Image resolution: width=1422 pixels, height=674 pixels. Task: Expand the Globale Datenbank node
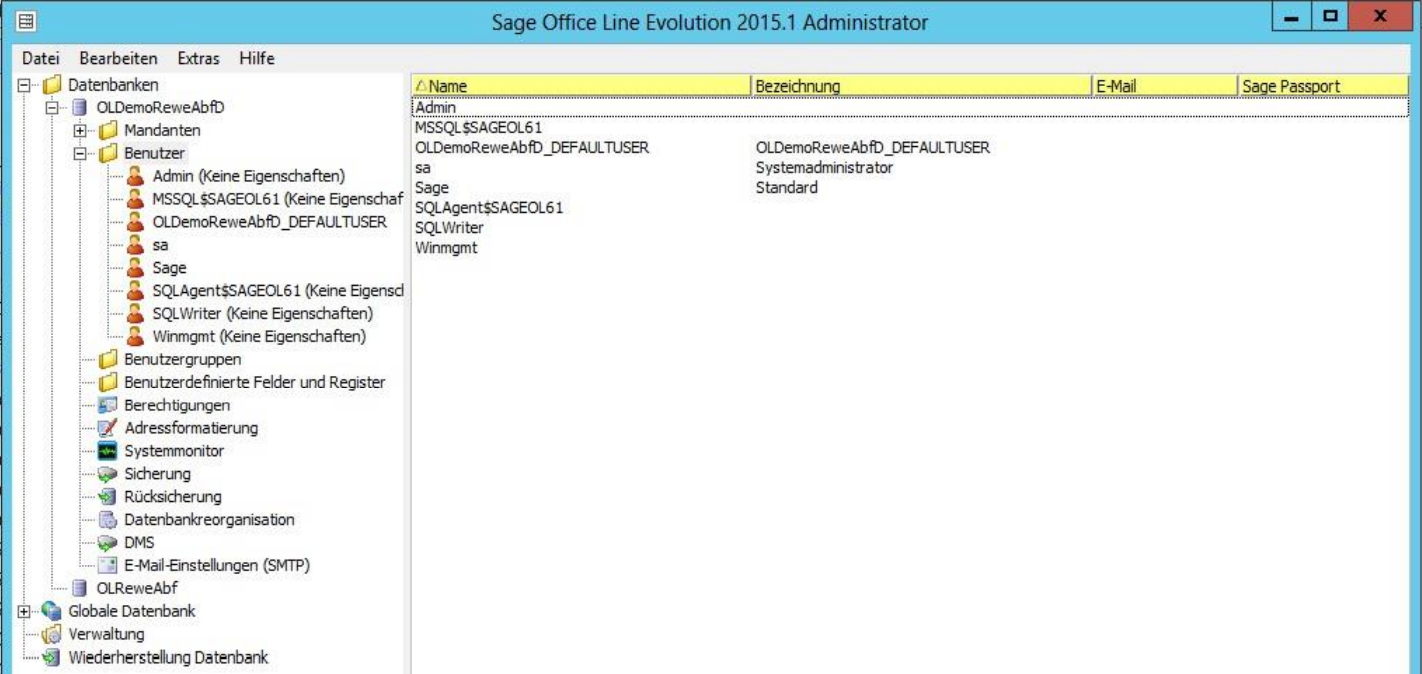pyautogui.click(x=24, y=611)
